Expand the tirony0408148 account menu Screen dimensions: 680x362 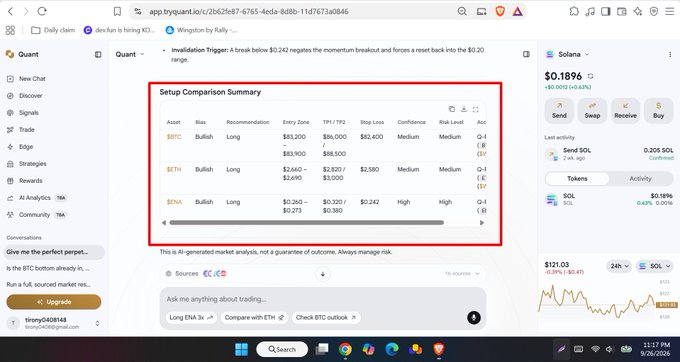coord(97,323)
